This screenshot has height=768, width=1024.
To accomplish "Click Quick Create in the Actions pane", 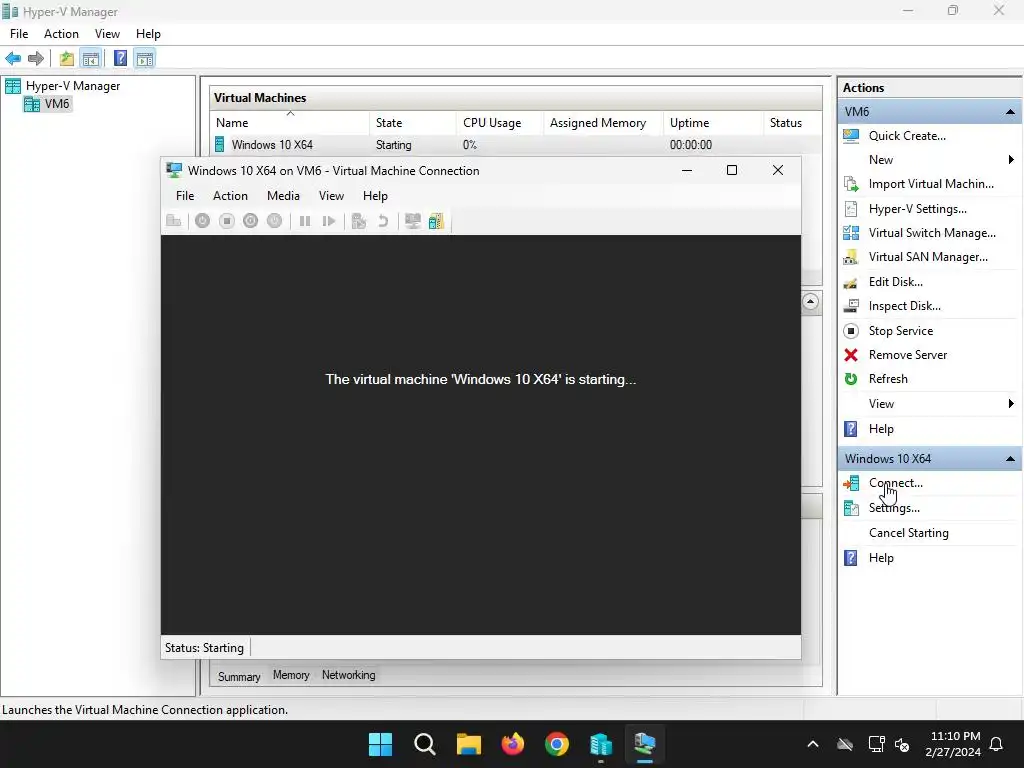I will coord(907,136).
